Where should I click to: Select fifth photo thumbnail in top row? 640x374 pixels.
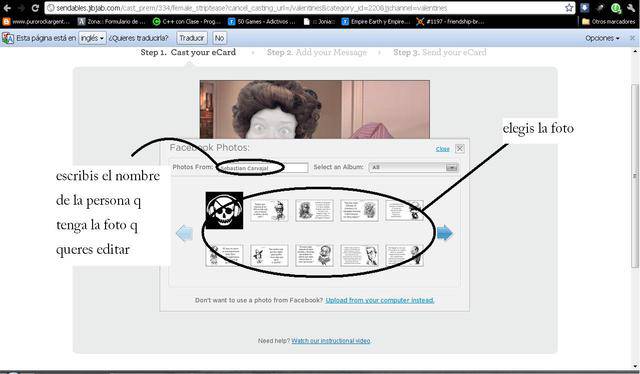tap(404, 211)
